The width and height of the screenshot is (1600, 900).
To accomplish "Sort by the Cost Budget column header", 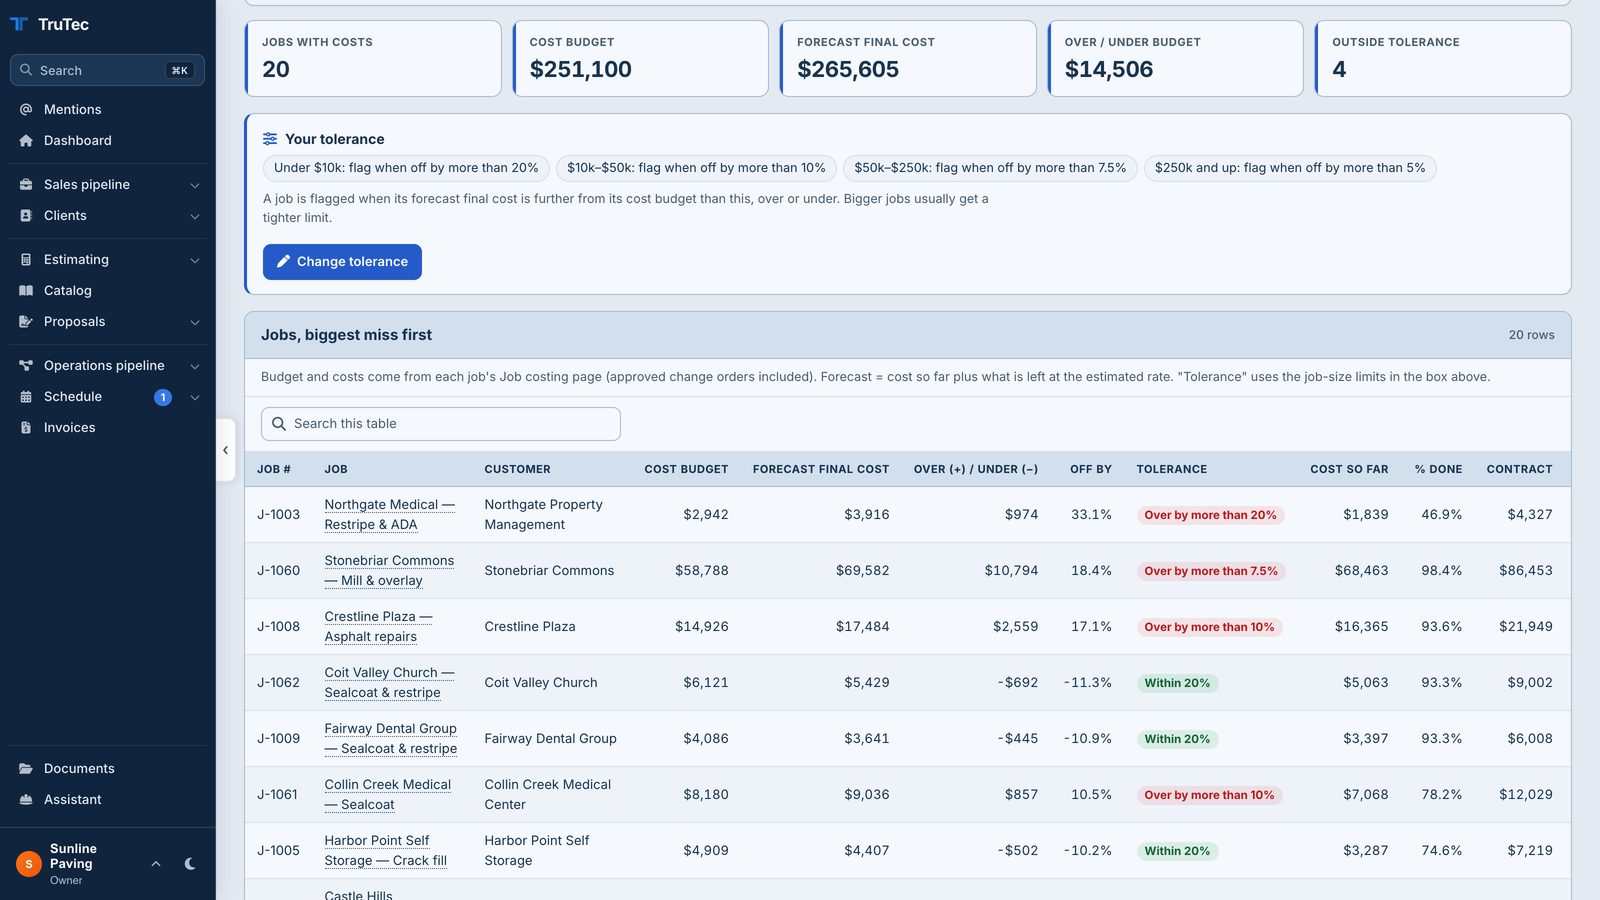I will coord(686,469).
